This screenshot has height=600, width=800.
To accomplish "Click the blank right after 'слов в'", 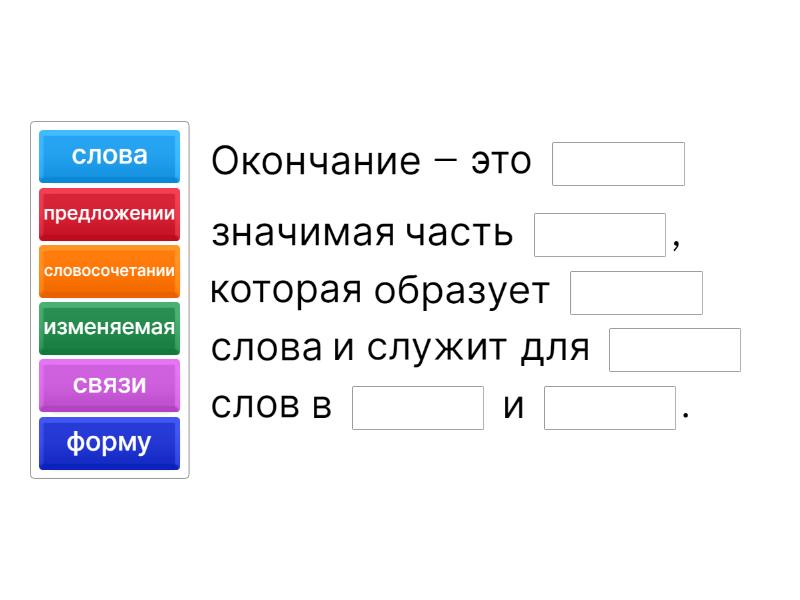I will [x=418, y=408].
